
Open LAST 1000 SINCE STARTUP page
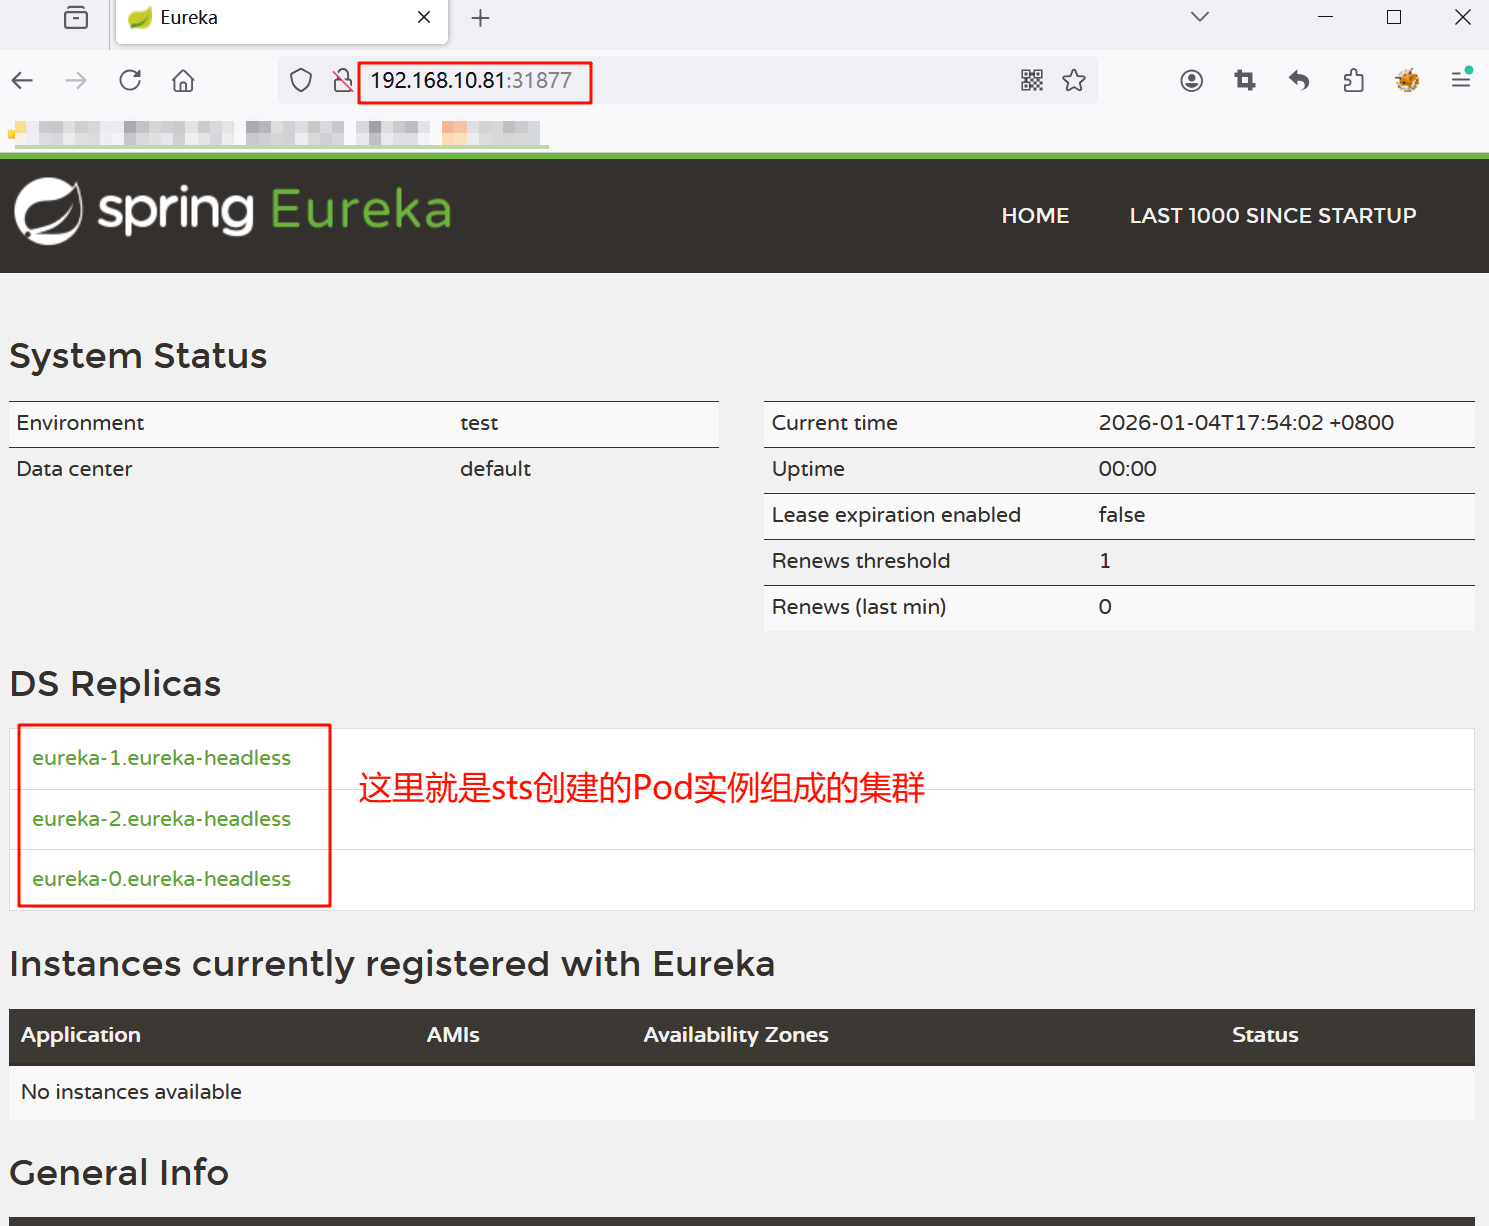(x=1273, y=216)
